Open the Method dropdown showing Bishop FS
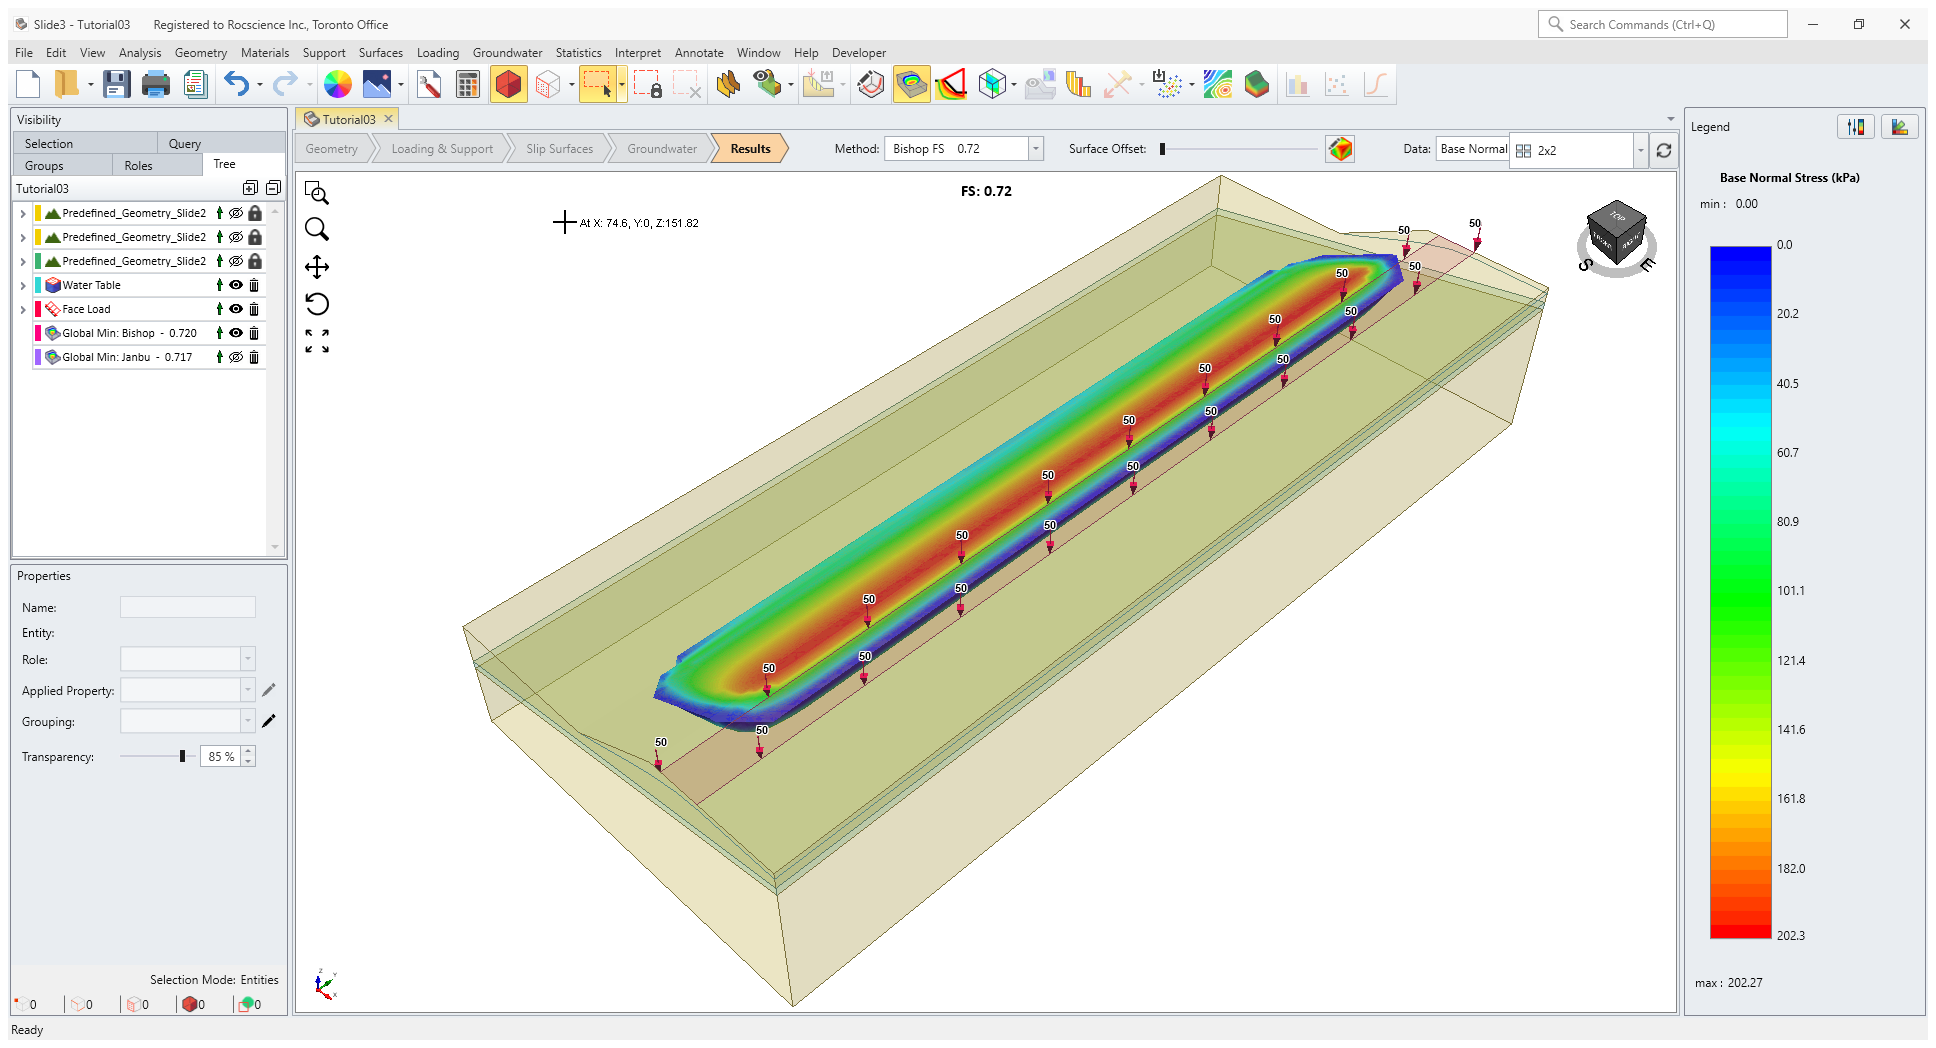The width and height of the screenshot is (1936, 1048). pyautogui.click(x=1036, y=149)
